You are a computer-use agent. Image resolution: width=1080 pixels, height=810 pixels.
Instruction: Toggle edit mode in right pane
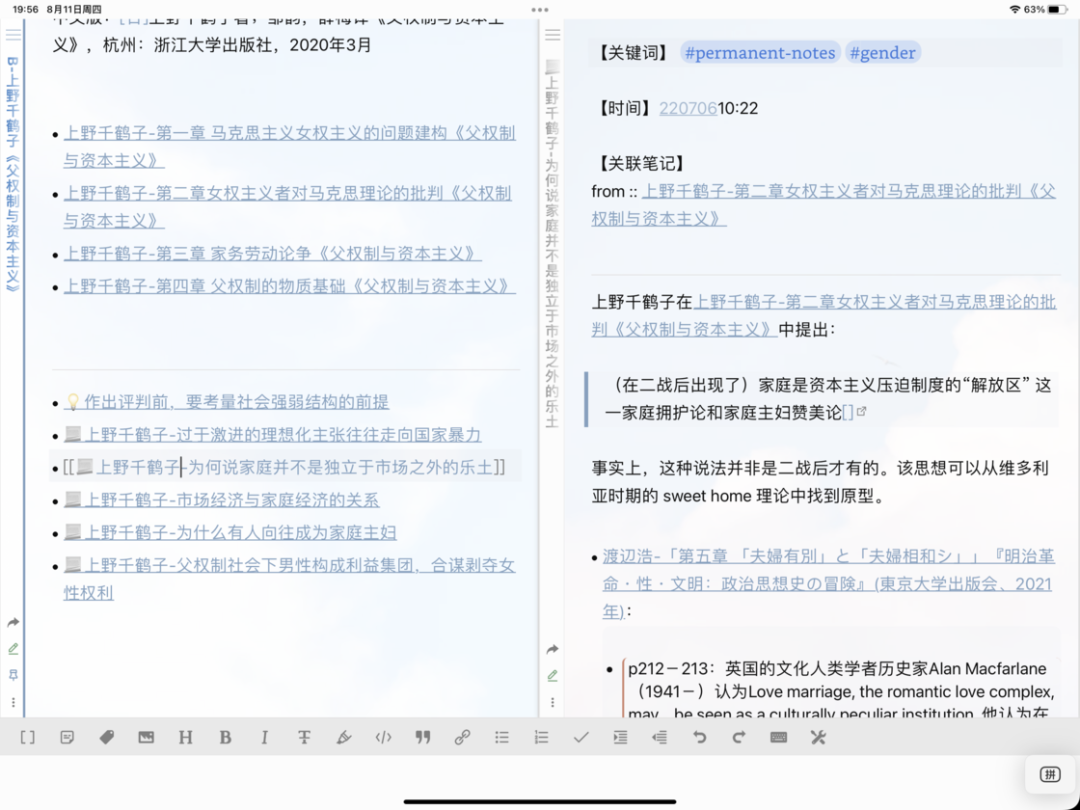pos(552,676)
